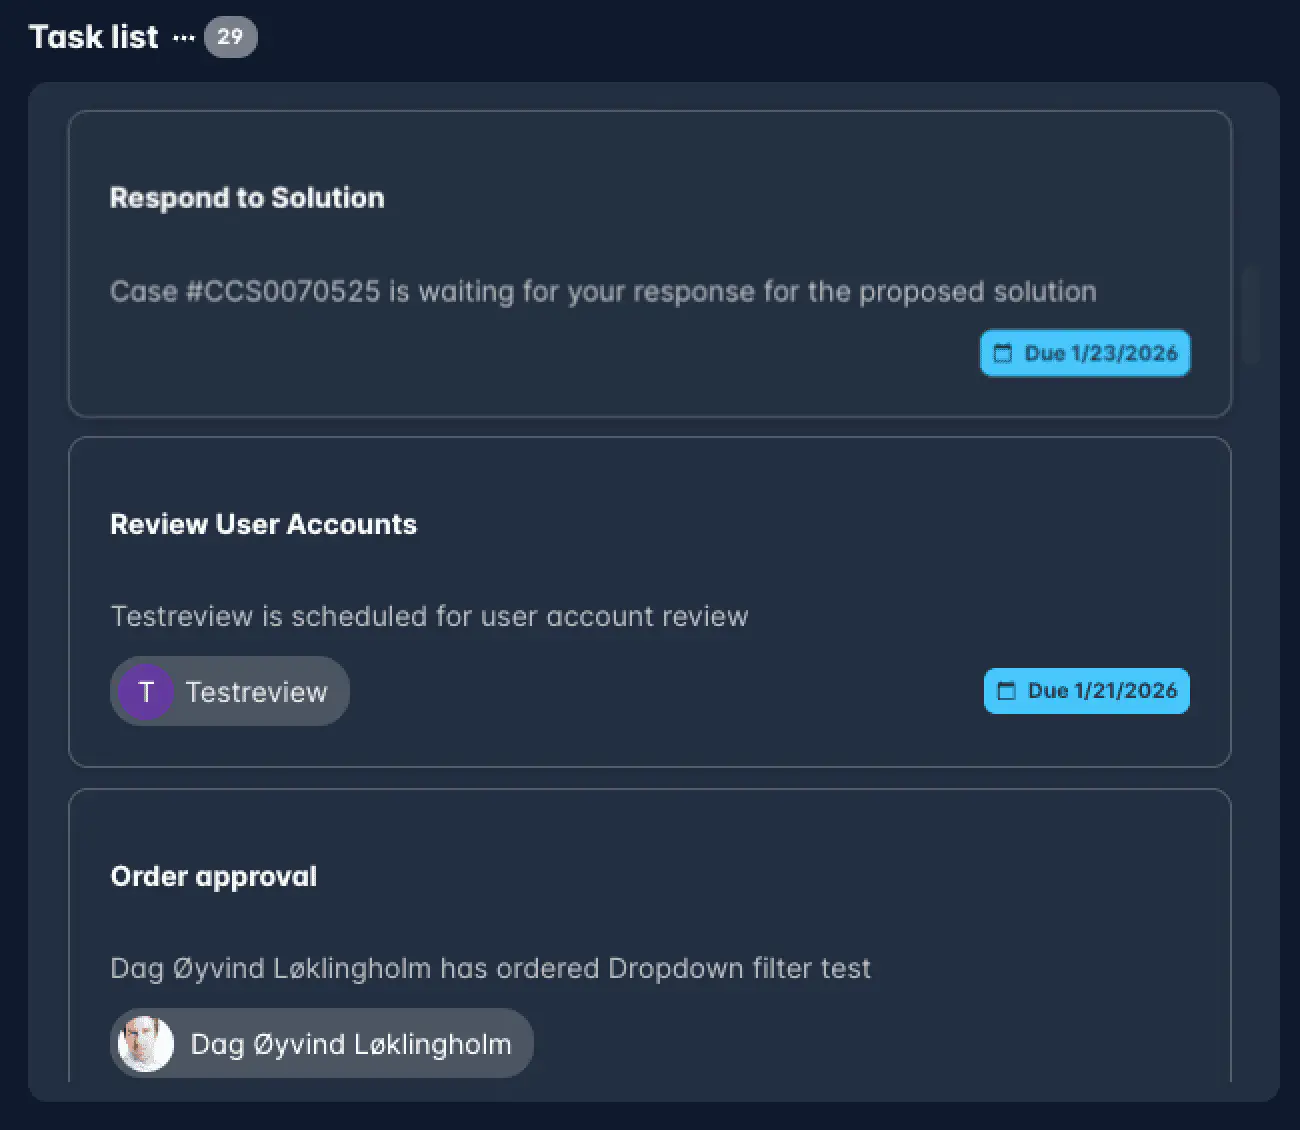This screenshot has height=1130, width=1300.
Task: Select Dag Øyvind Løklingholm name in chip
Action: [x=350, y=1044]
